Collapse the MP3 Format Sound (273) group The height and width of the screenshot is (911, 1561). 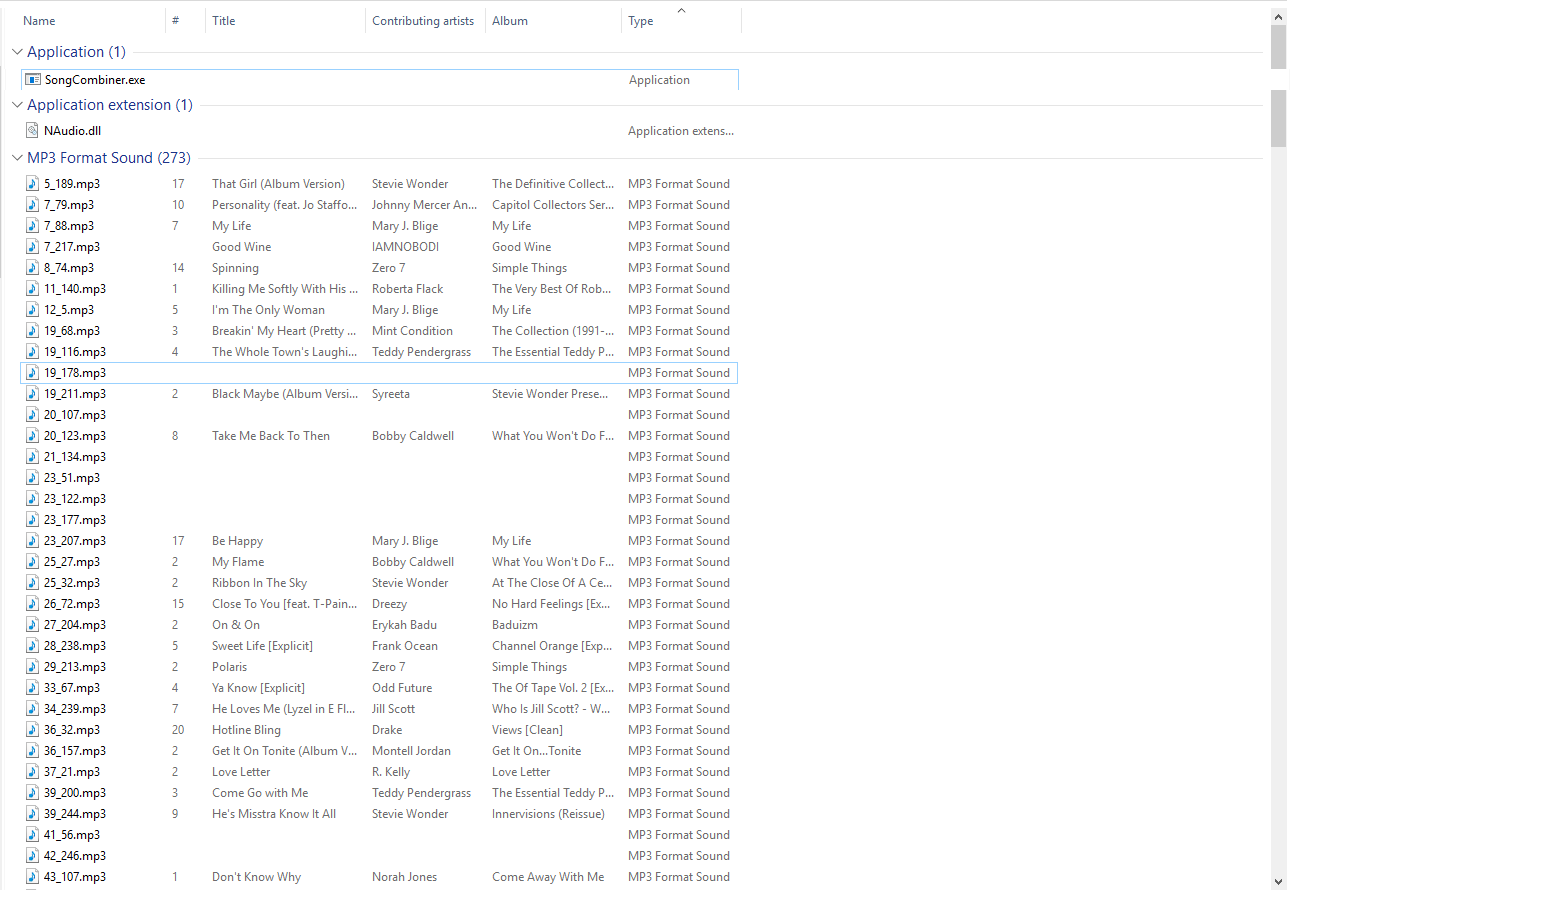(x=17, y=158)
